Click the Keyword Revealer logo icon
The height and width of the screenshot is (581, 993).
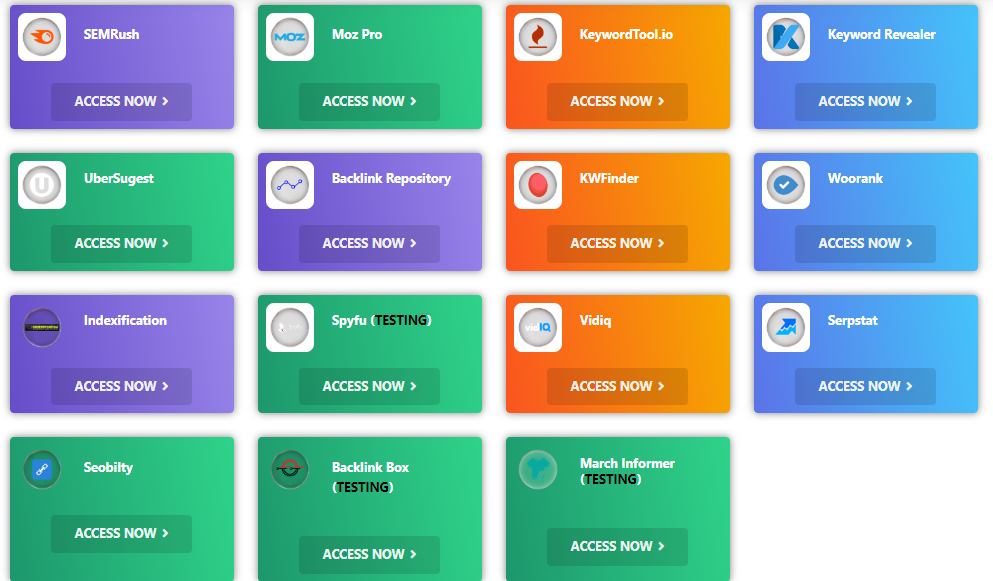tap(786, 37)
